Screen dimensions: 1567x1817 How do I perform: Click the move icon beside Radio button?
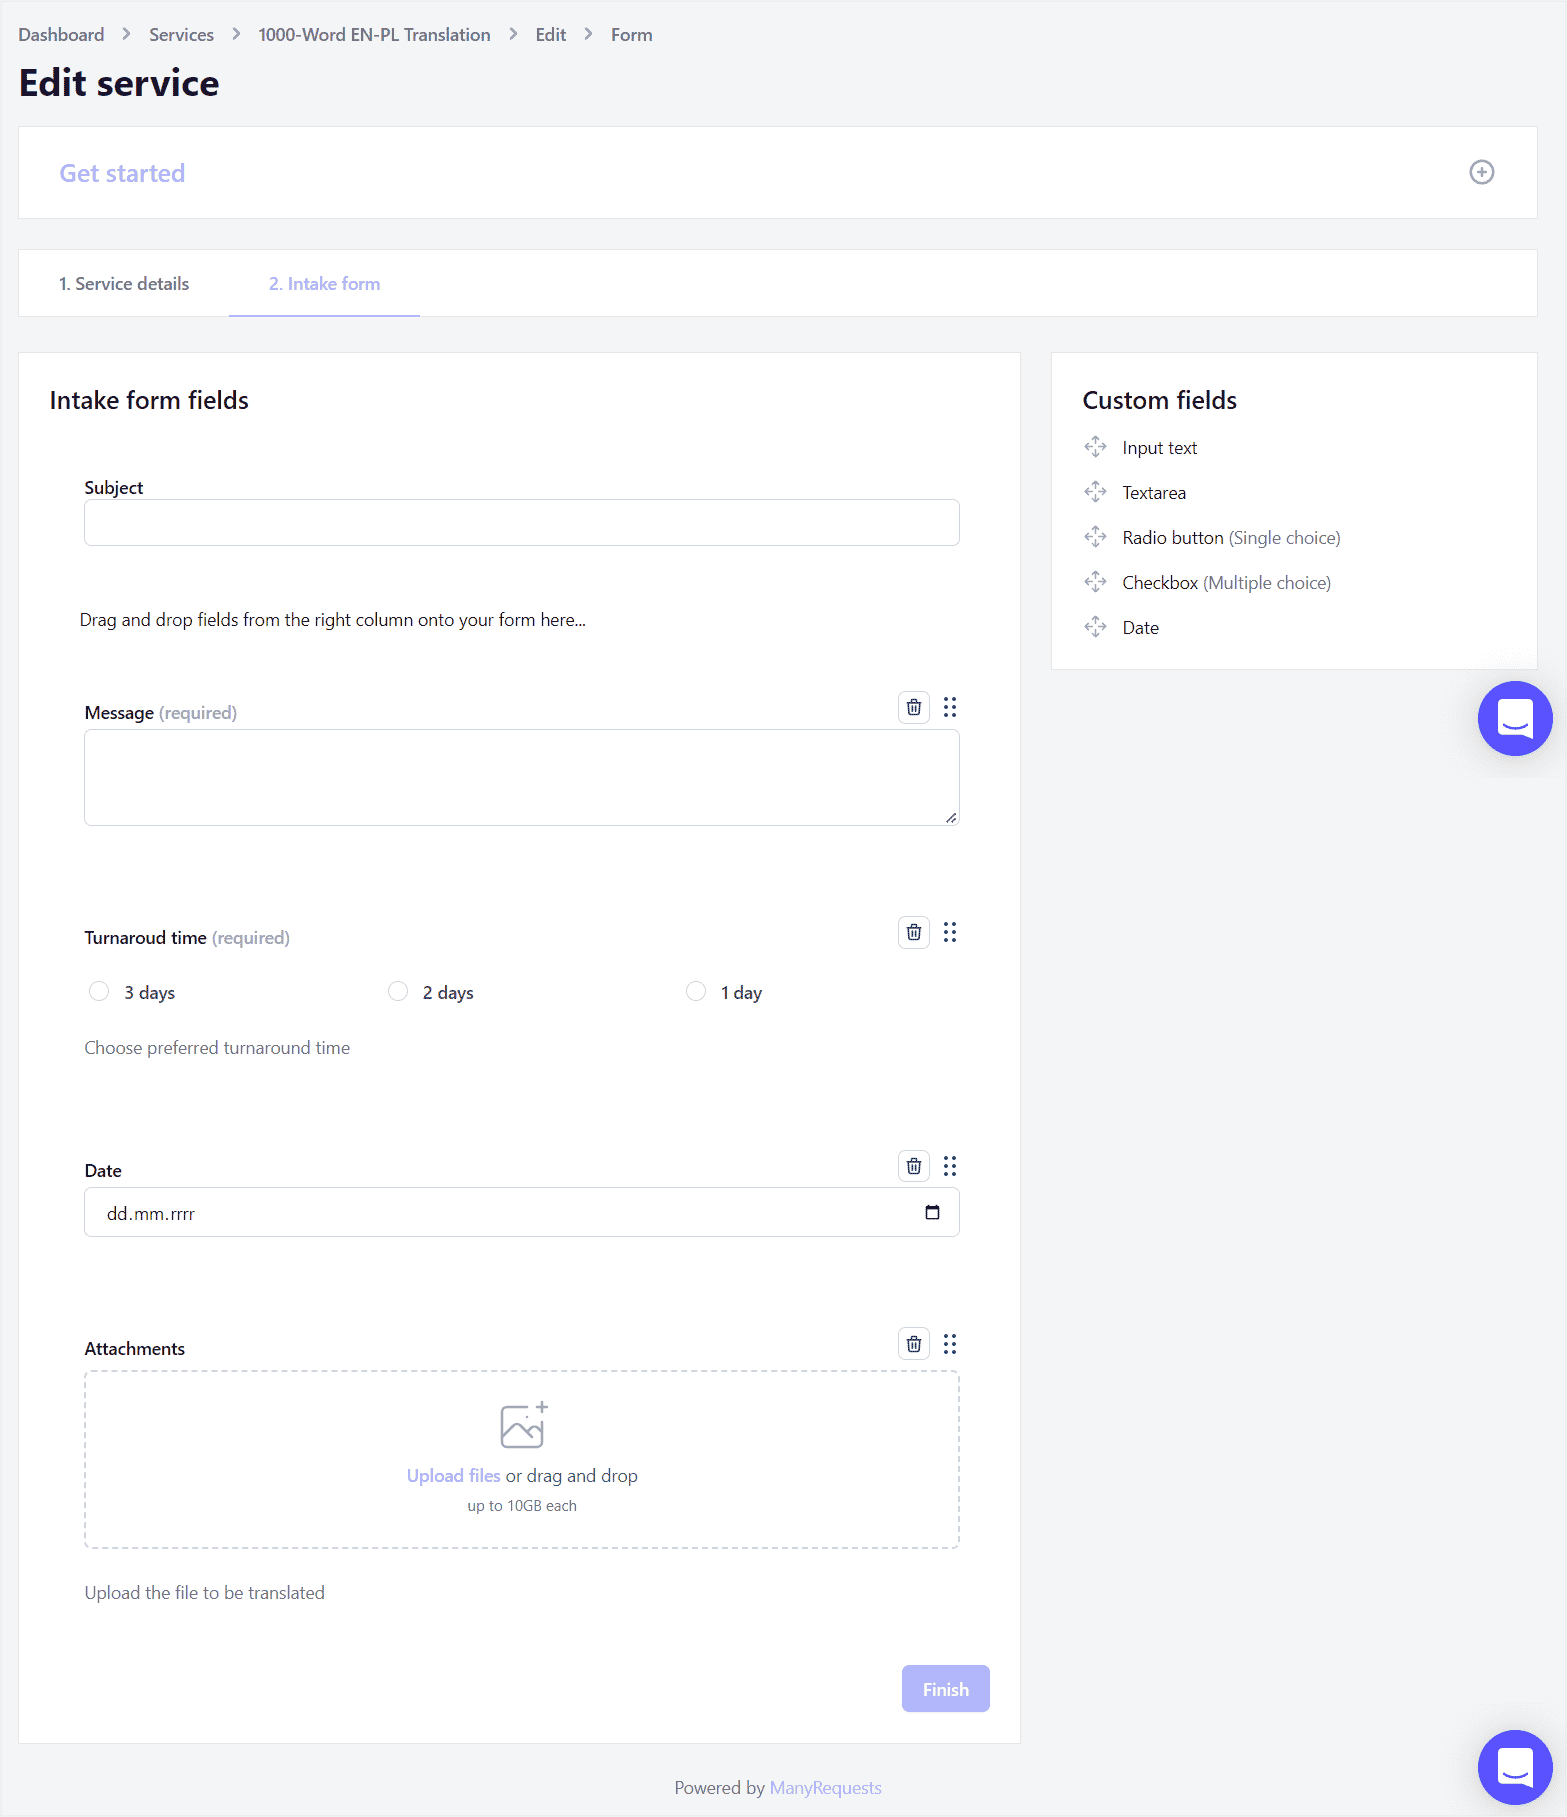1095,537
